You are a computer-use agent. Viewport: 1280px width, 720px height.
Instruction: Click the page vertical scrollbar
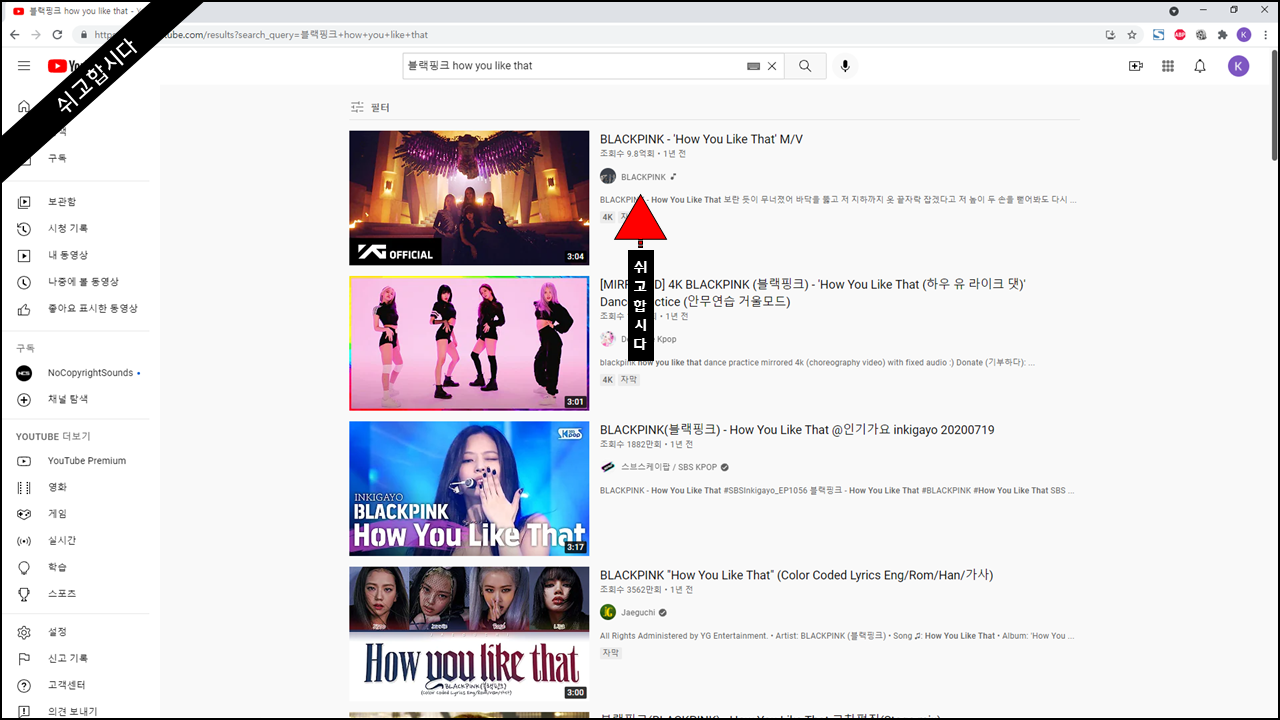click(1274, 104)
